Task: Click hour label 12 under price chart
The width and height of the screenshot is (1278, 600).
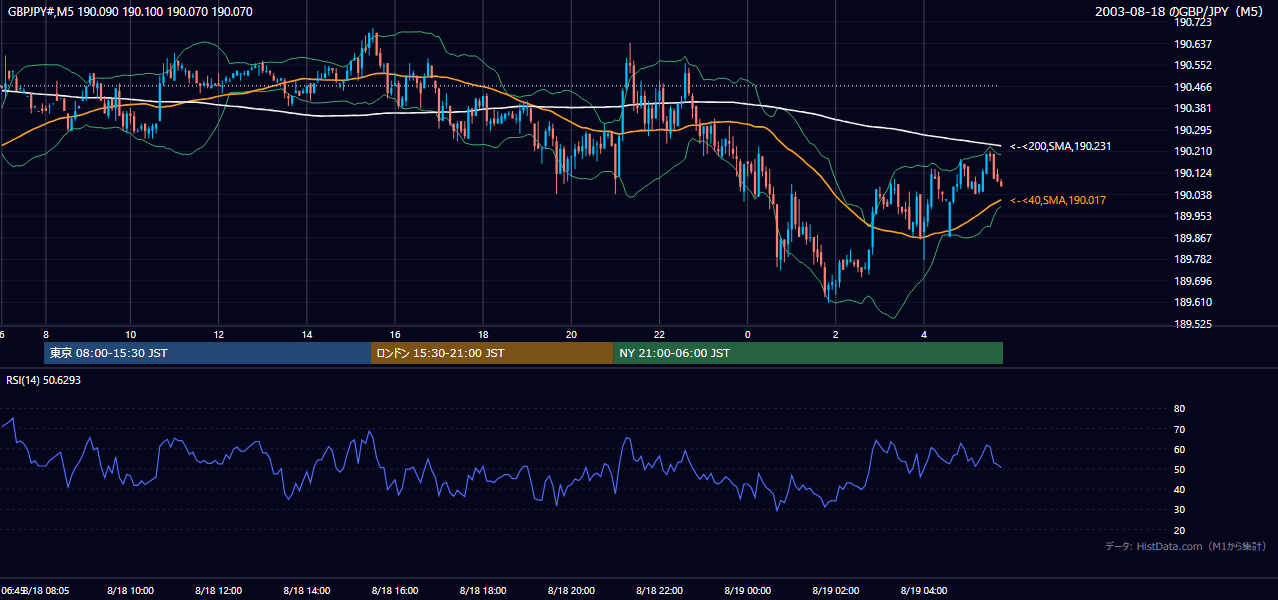Action: pyautogui.click(x=219, y=335)
